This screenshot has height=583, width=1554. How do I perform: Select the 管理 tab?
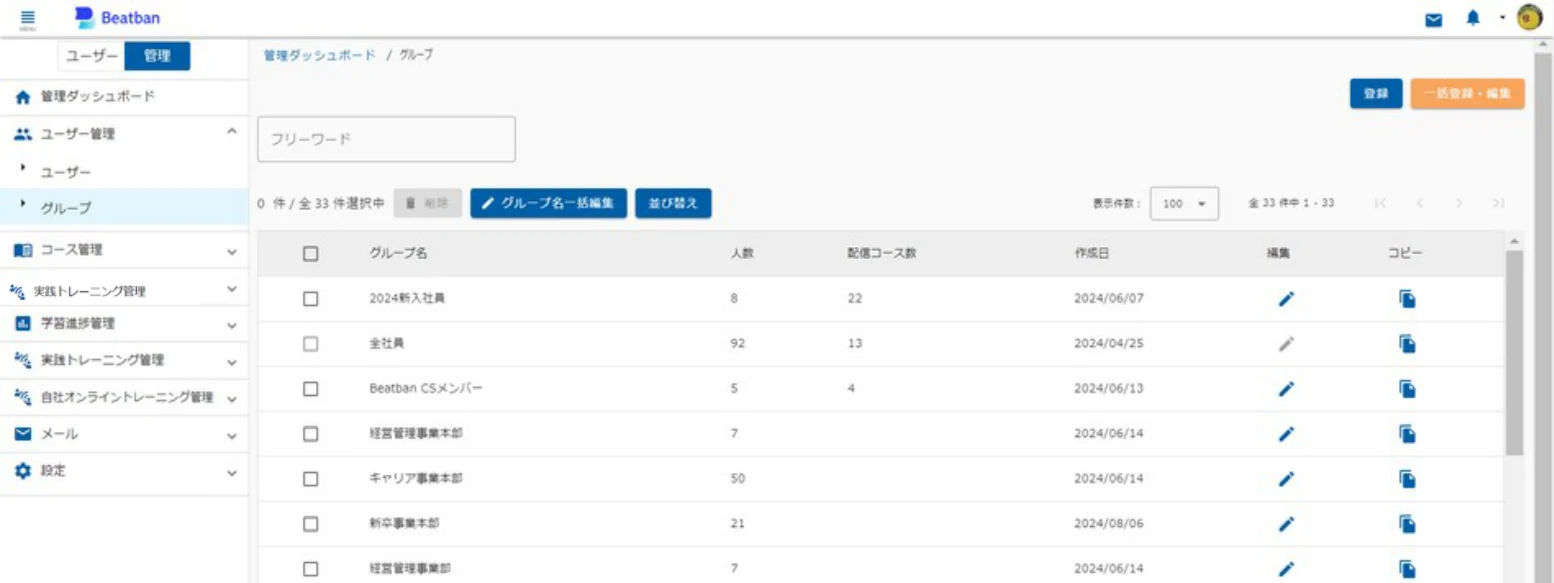tap(157, 57)
